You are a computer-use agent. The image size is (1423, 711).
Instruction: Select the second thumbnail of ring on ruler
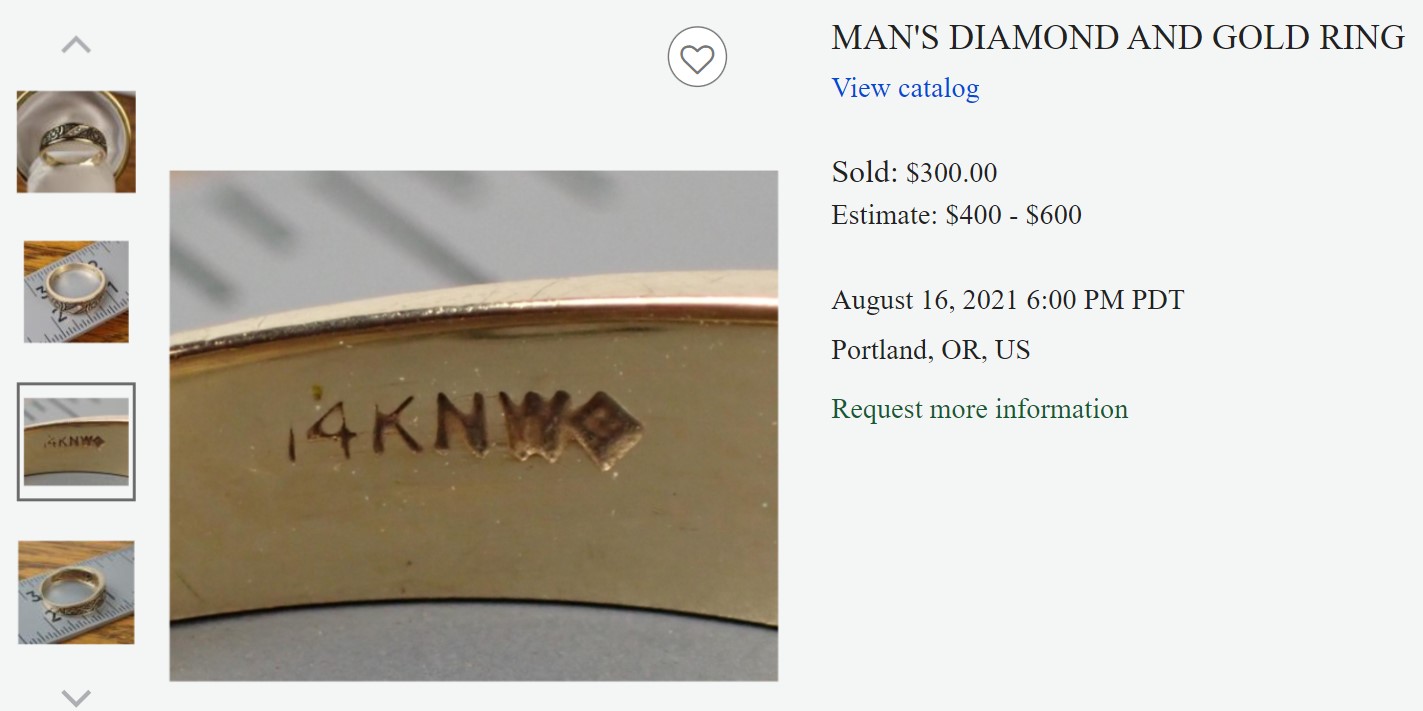click(76, 291)
